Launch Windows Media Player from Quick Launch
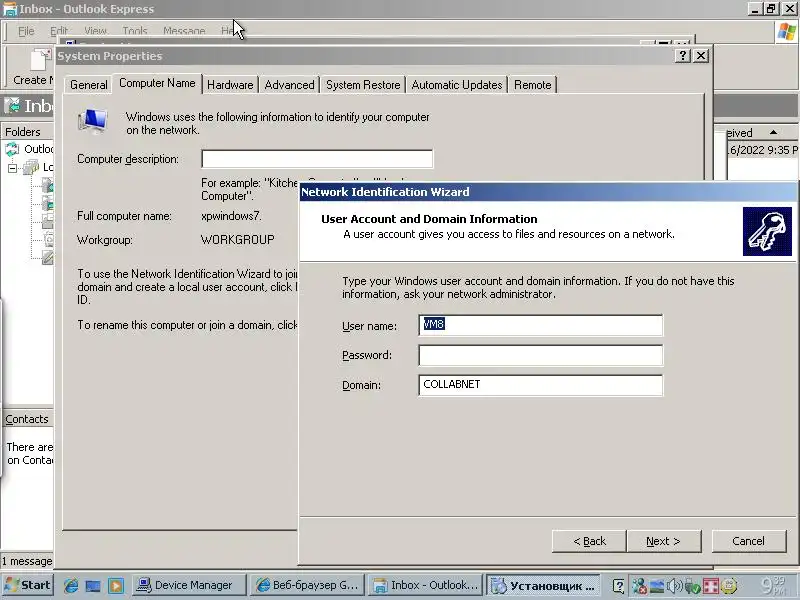The width and height of the screenshot is (800, 600). tap(116, 586)
